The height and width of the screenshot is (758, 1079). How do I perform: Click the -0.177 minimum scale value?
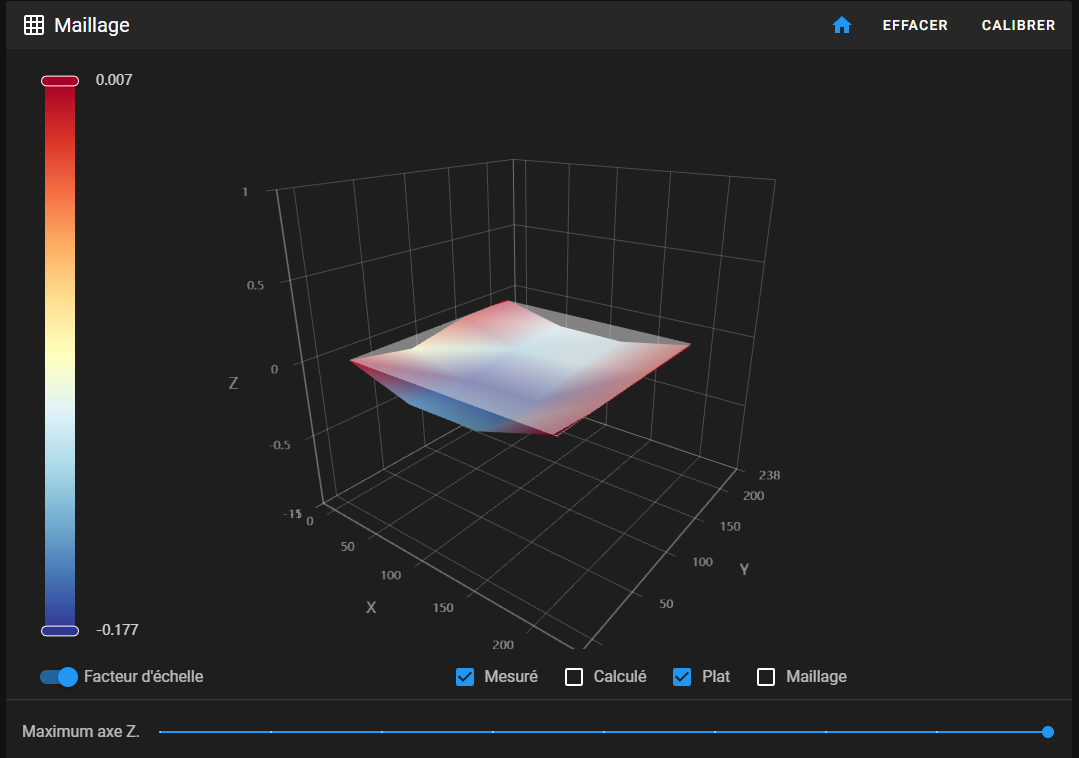(x=117, y=630)
